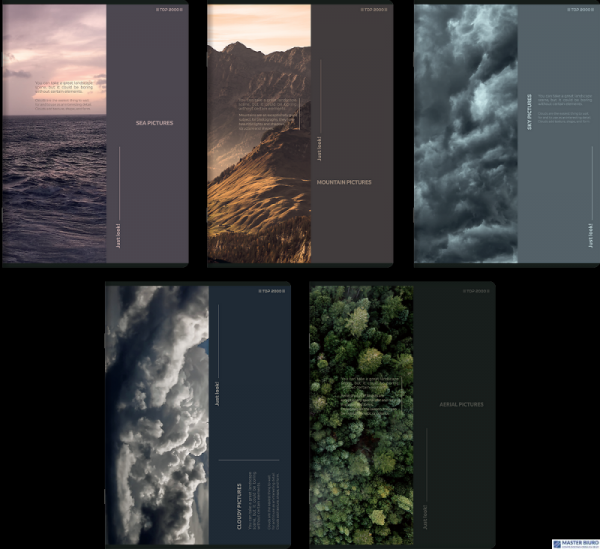Click the description paragraph over the forest photo

(x=370, y=396)
